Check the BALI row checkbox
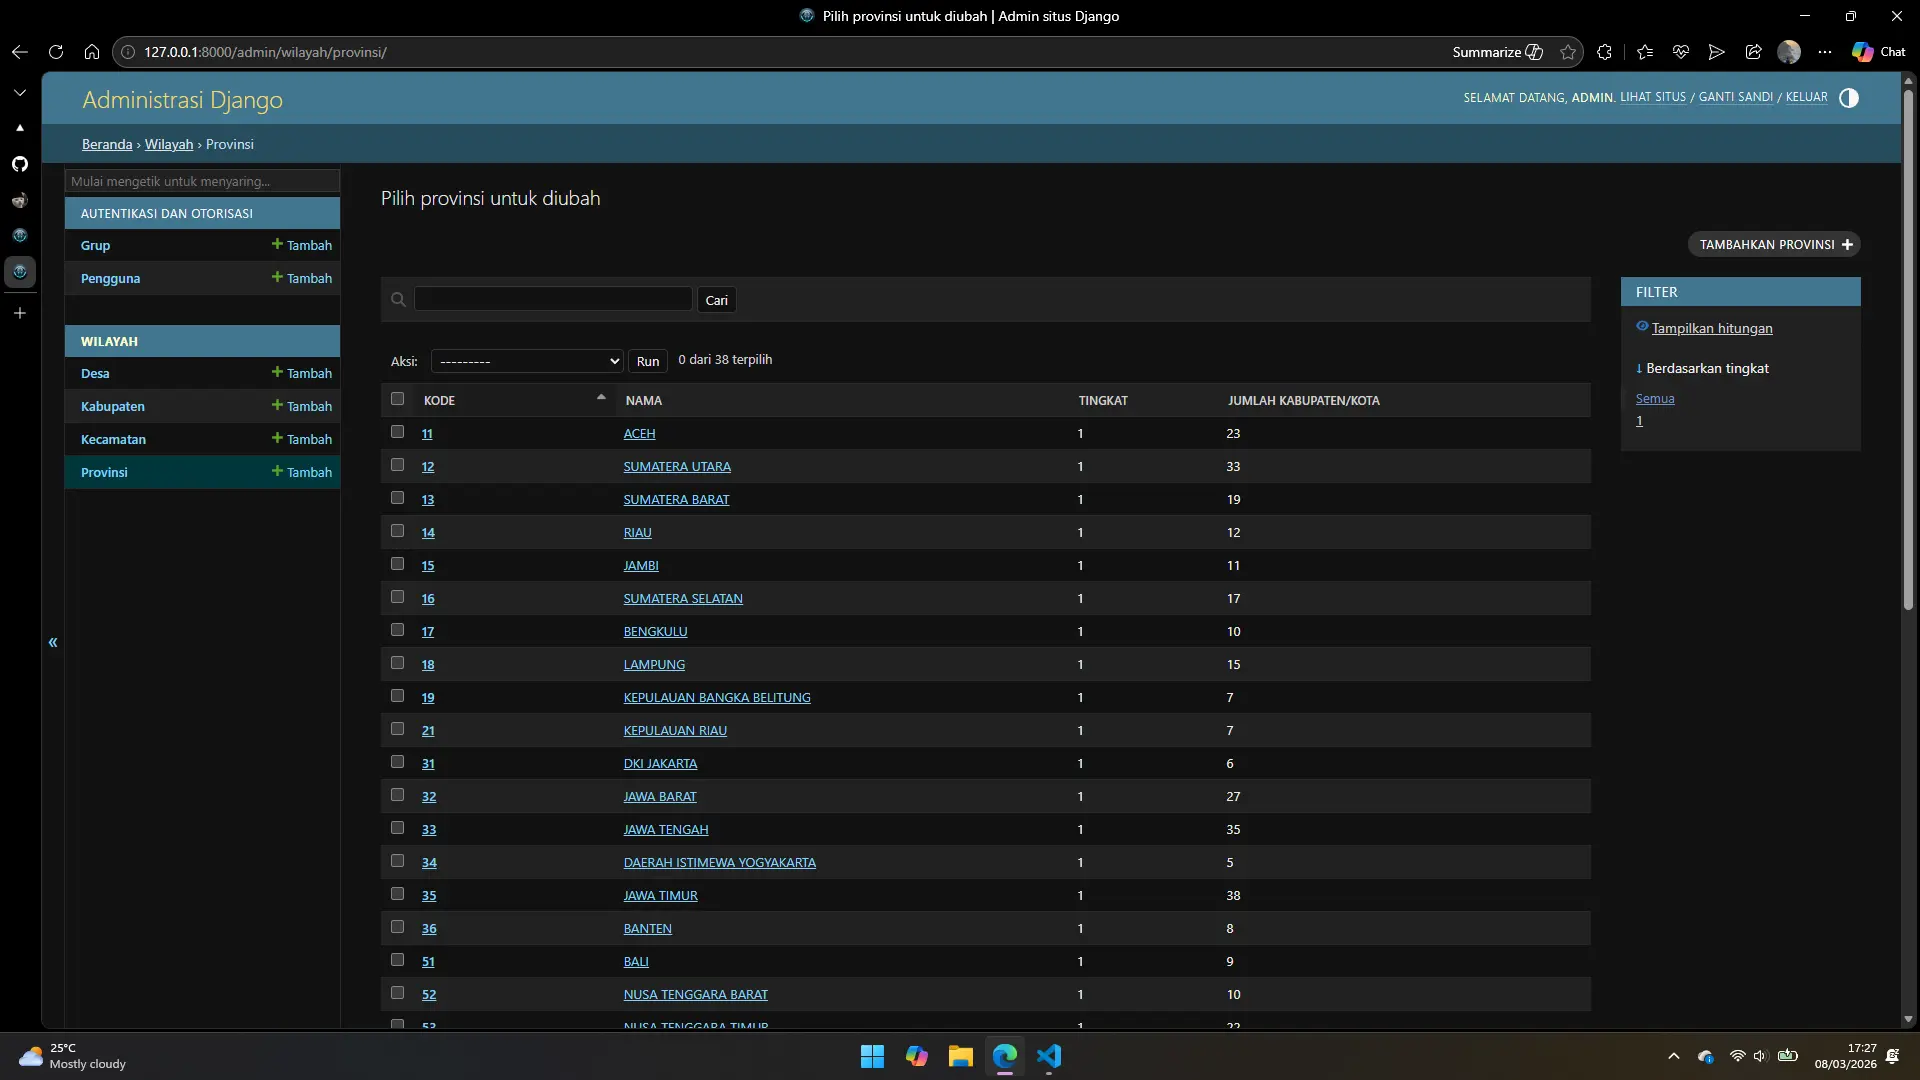This screenshot has height=1080, width=1920. [397, 960]
